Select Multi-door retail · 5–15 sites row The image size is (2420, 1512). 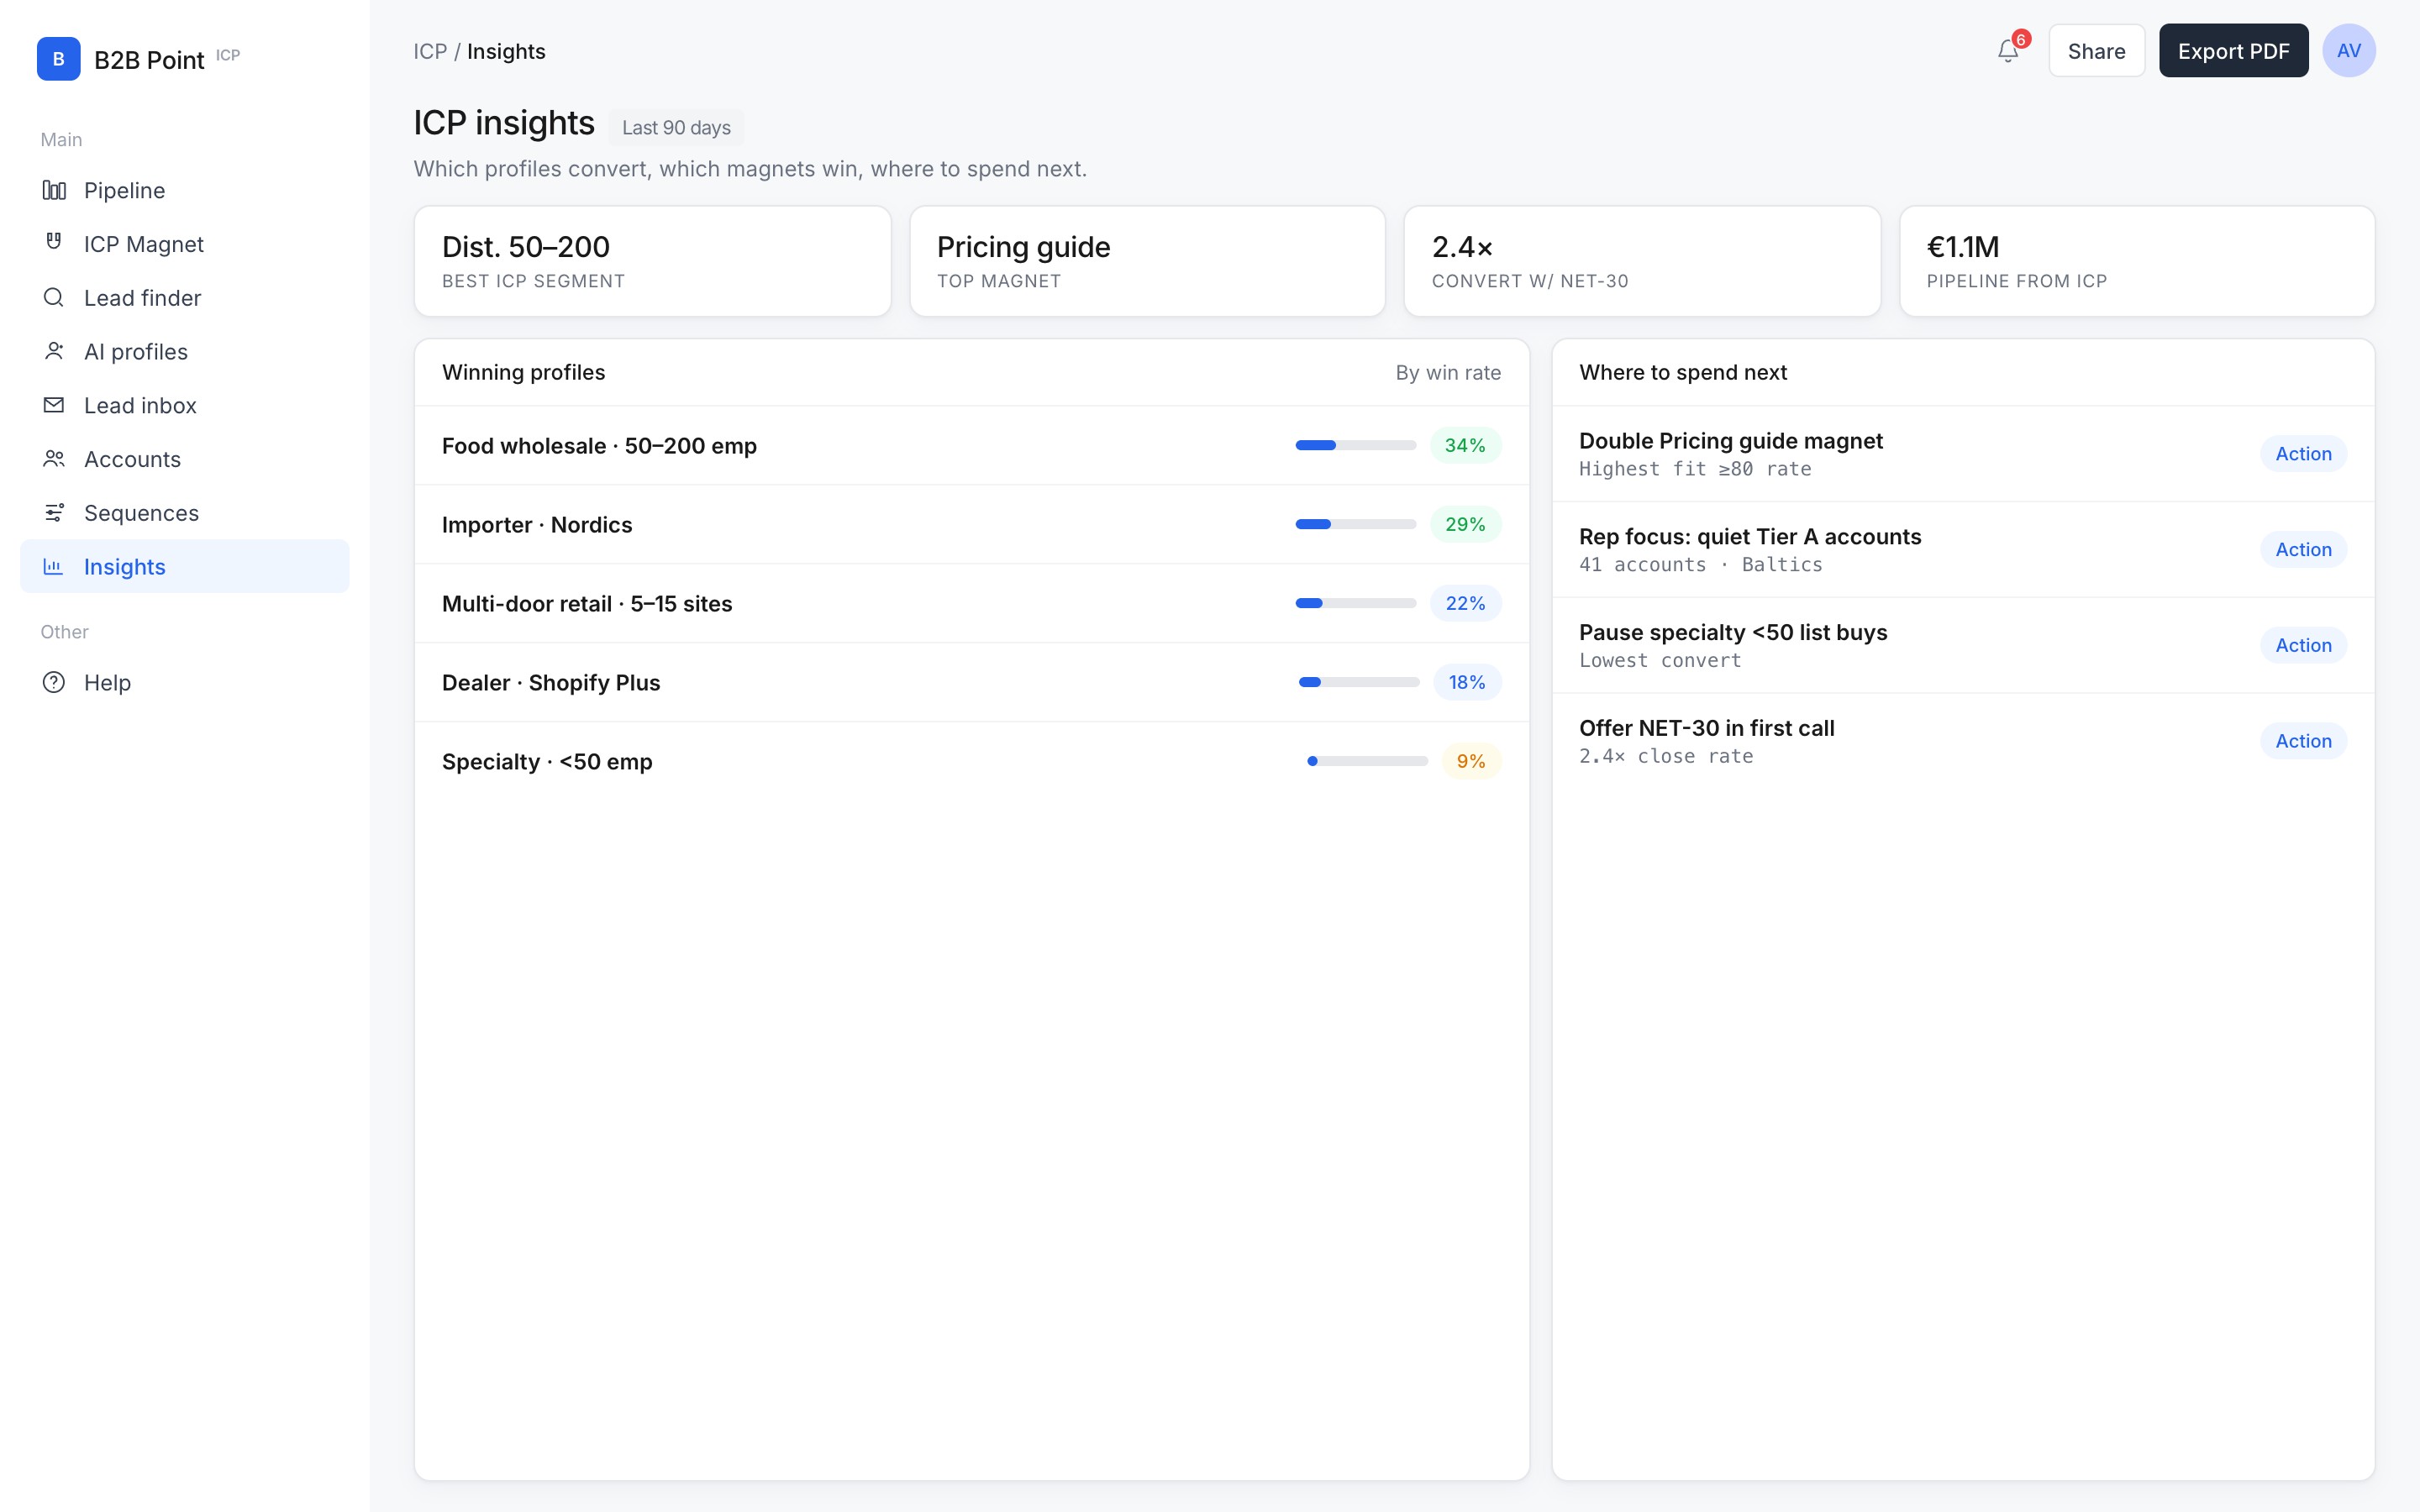point(971,604)
